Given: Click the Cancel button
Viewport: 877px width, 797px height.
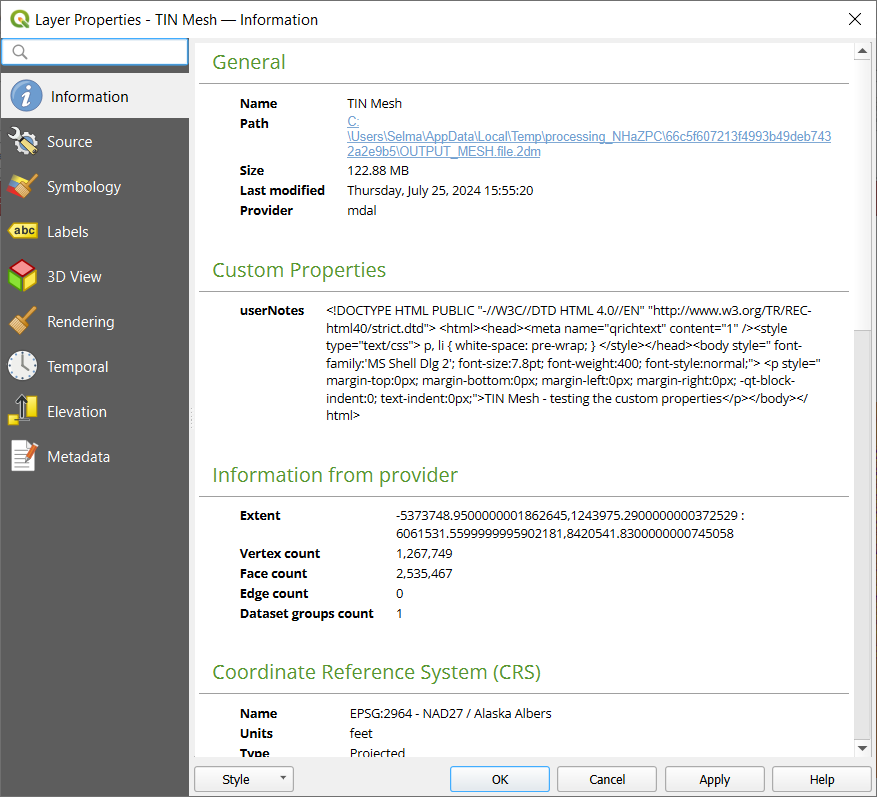Looking at the screenshot, I should (x=607, y=780).
